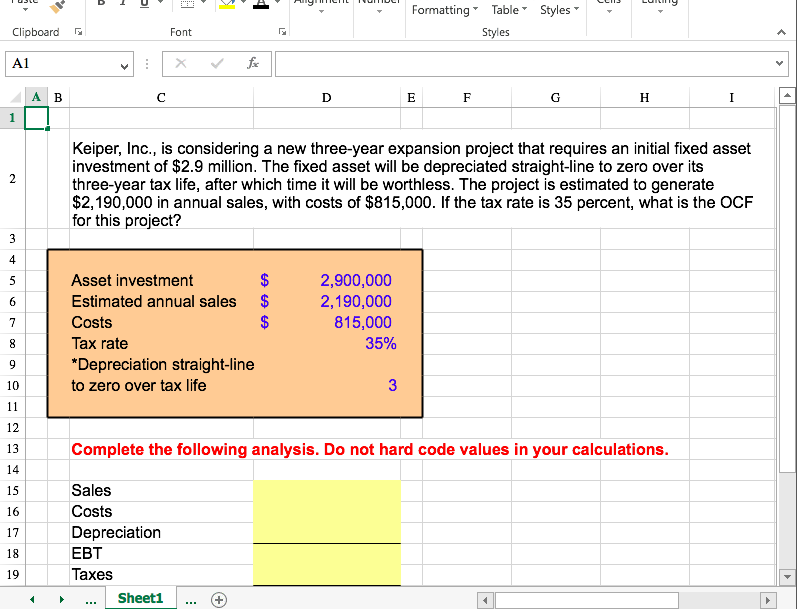This screenshot has height=609, width=797.
Task: Open the Font settings dialog launcher
Action: (x=283, y=32)
